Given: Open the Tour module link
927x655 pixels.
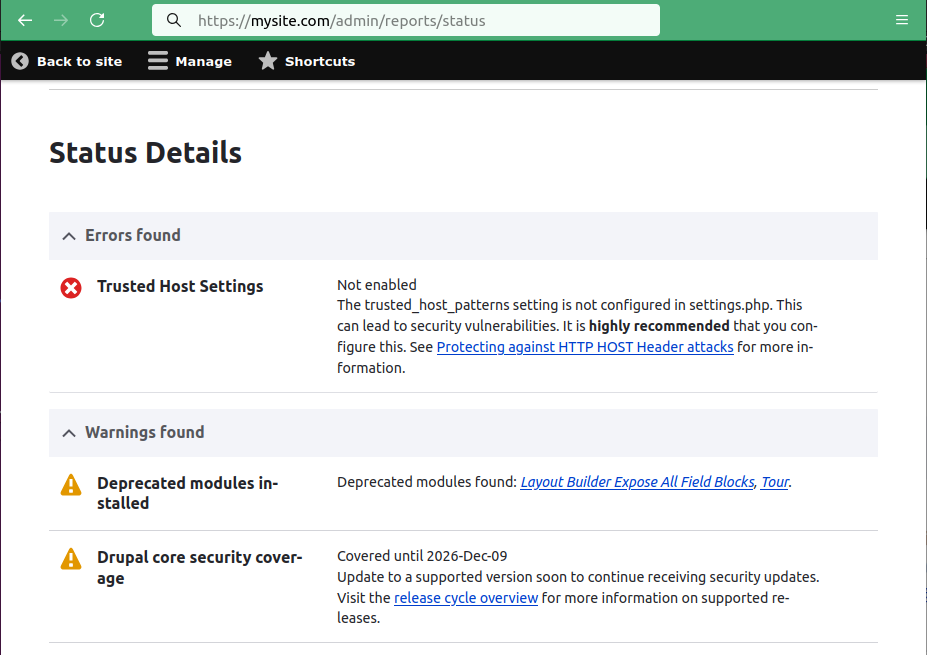Looking at the screenshot, I should click(774, 482).
